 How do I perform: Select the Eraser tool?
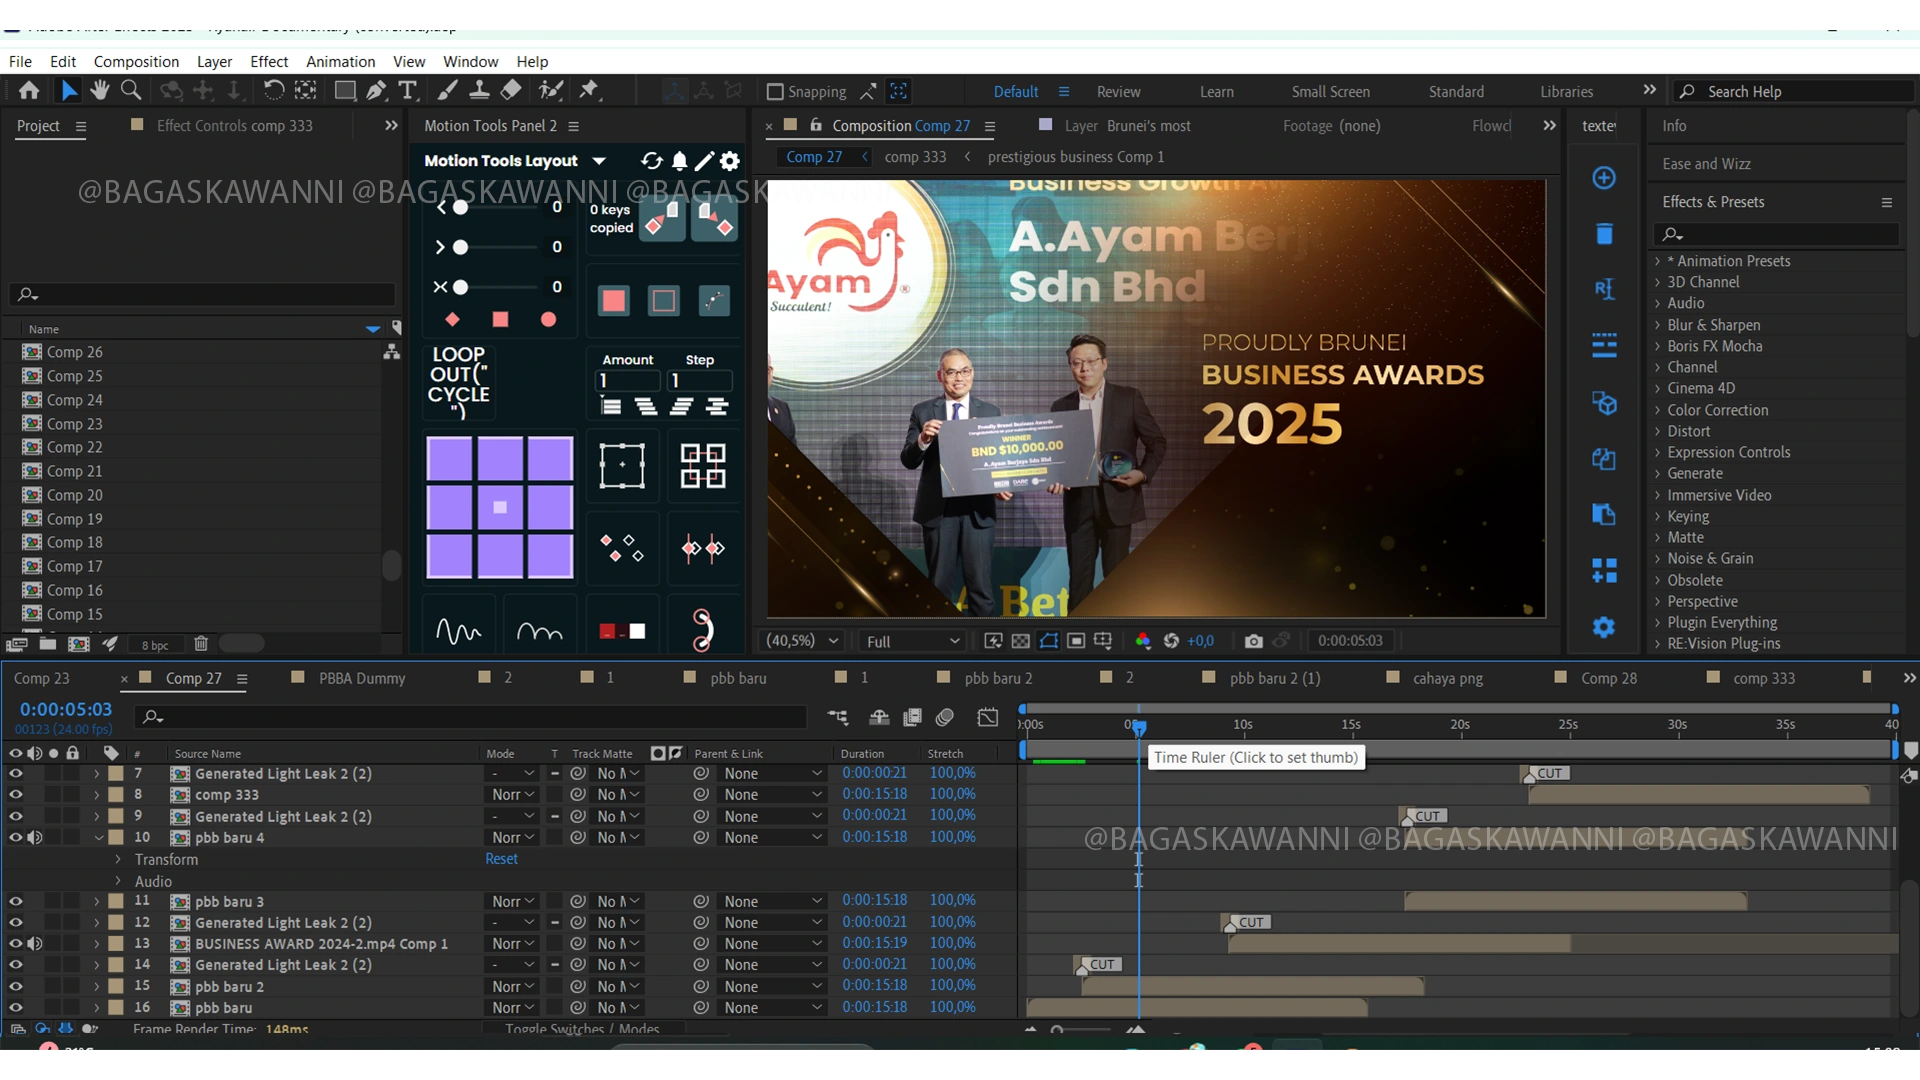[511, 91]
